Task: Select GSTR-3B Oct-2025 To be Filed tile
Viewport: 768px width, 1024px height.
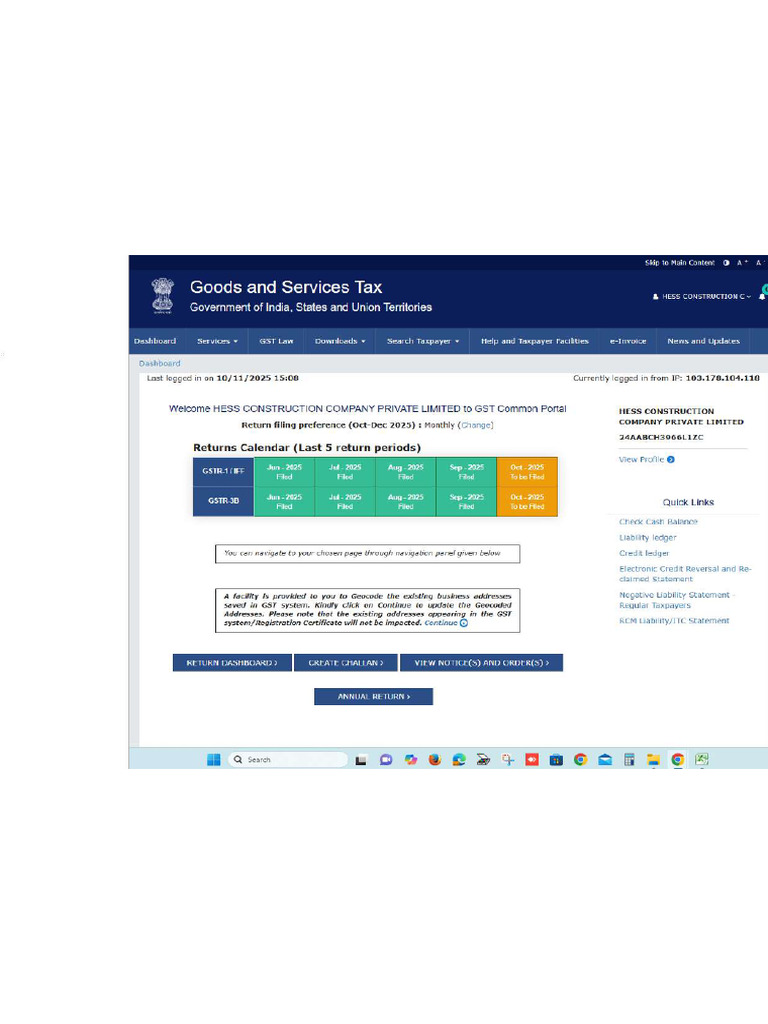Action: pos(527,502)
